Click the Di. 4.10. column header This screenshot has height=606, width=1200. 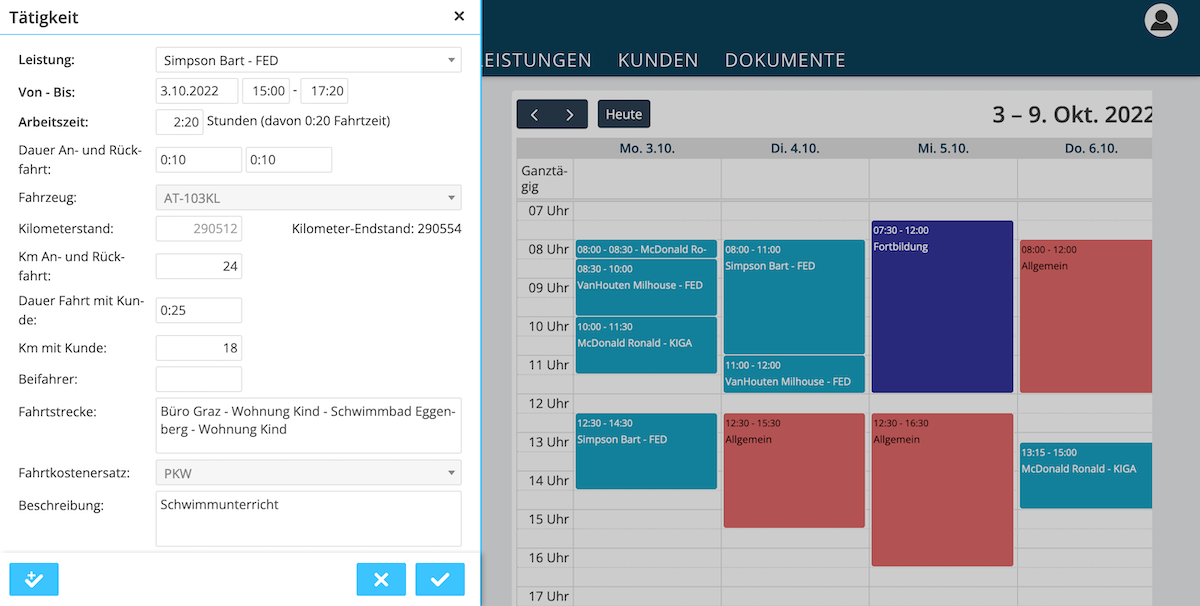[x=795, y=149]
